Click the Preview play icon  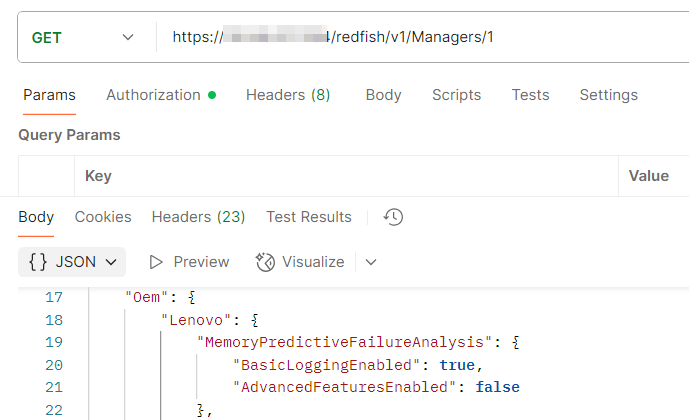(156, 262)
